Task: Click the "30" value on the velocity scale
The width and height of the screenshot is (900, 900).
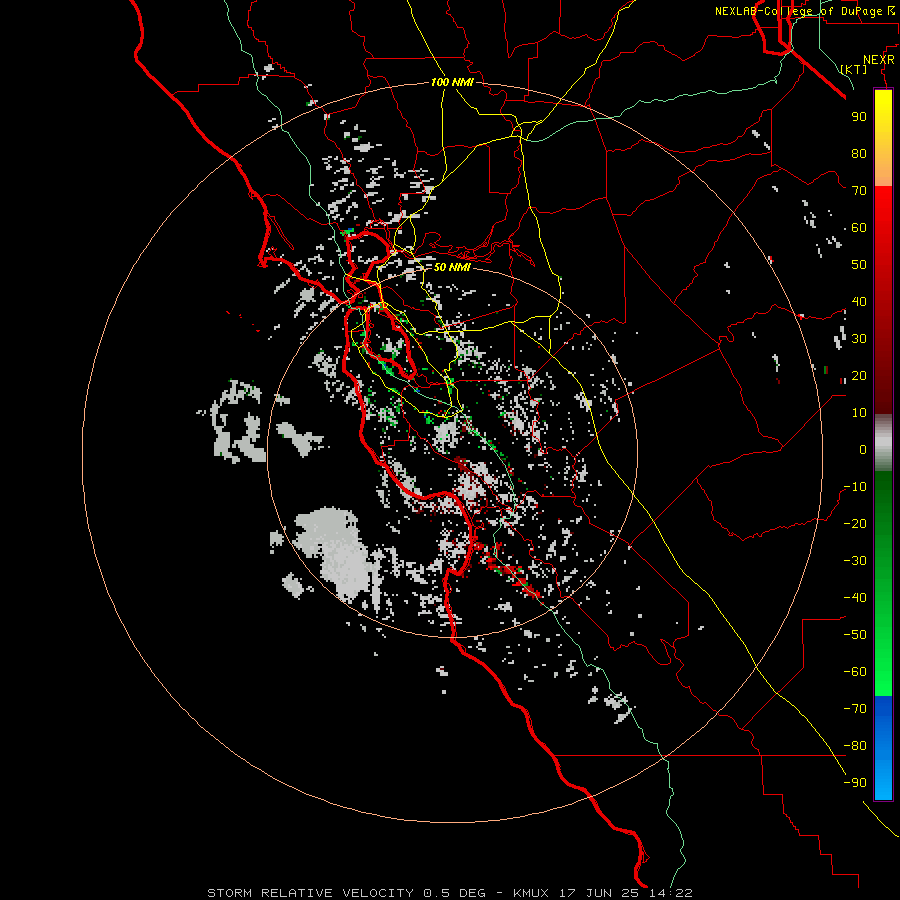Action: pyautogui.click(x=859, y=339)
